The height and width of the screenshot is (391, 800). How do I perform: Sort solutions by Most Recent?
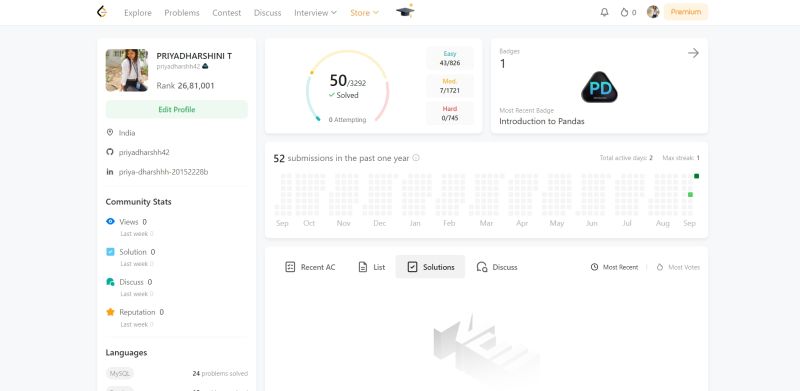(x=614, y=267)
